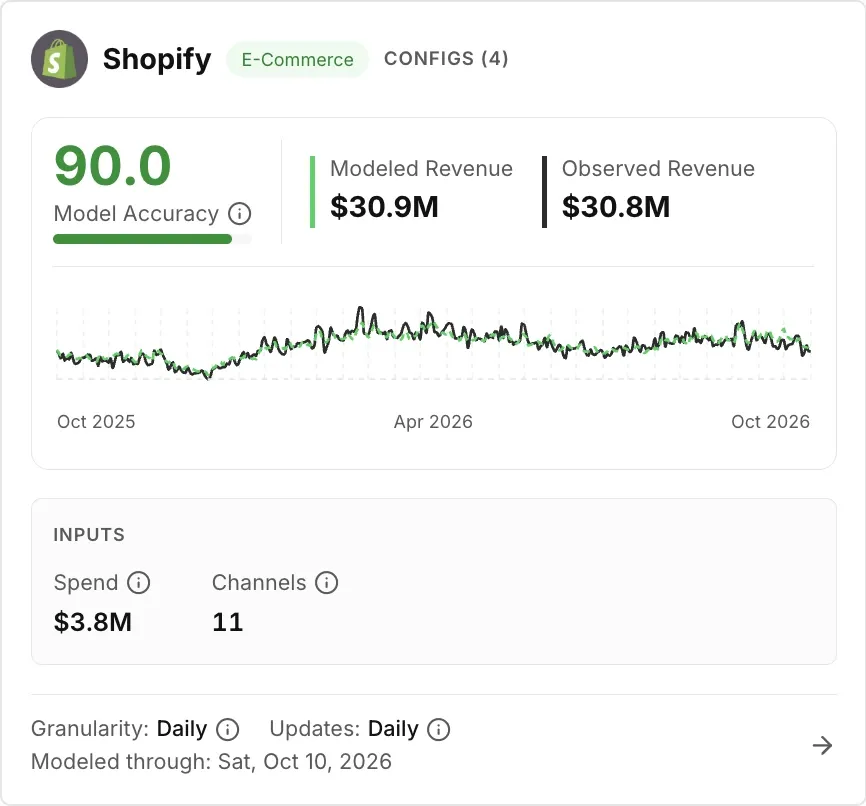Click the Shopify title text
This screenshot has height=806, width=866.
click(157, 59)
